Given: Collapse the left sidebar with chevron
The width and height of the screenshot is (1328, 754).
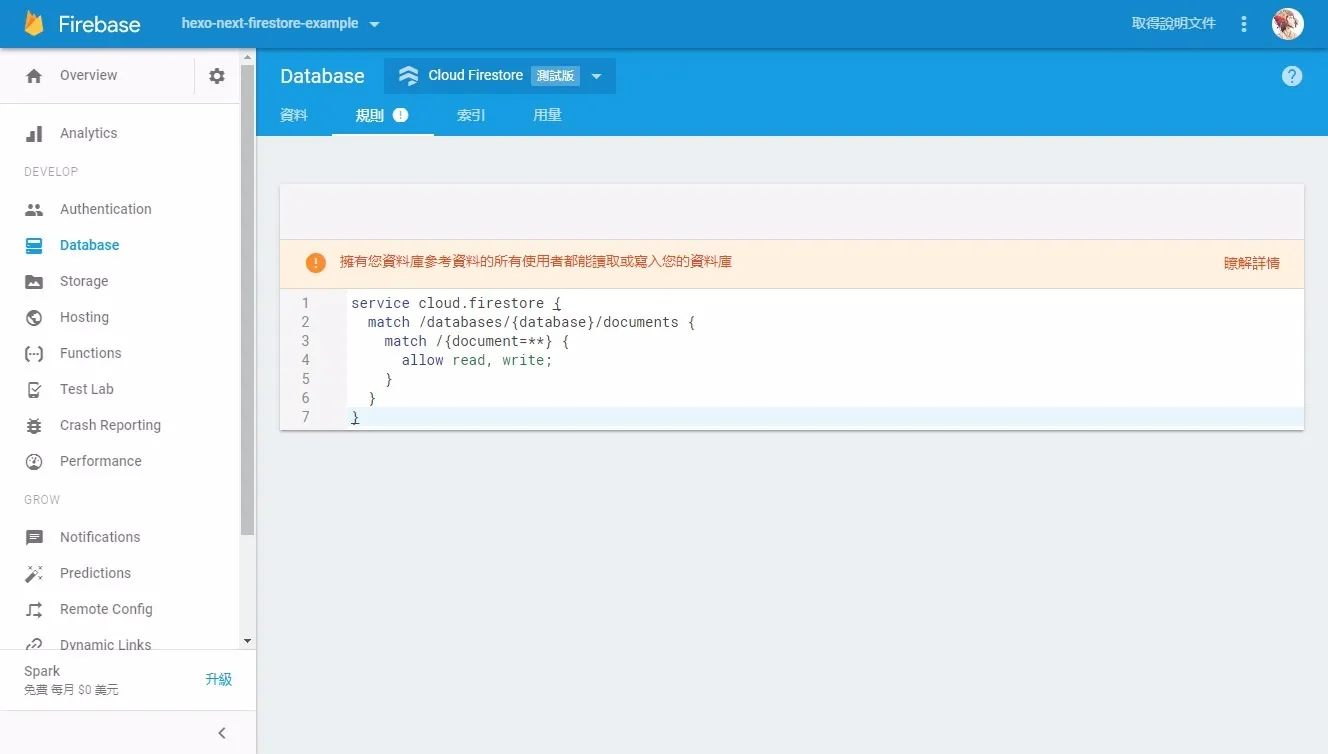Looking at the screenshot, I should click(222, 733).
